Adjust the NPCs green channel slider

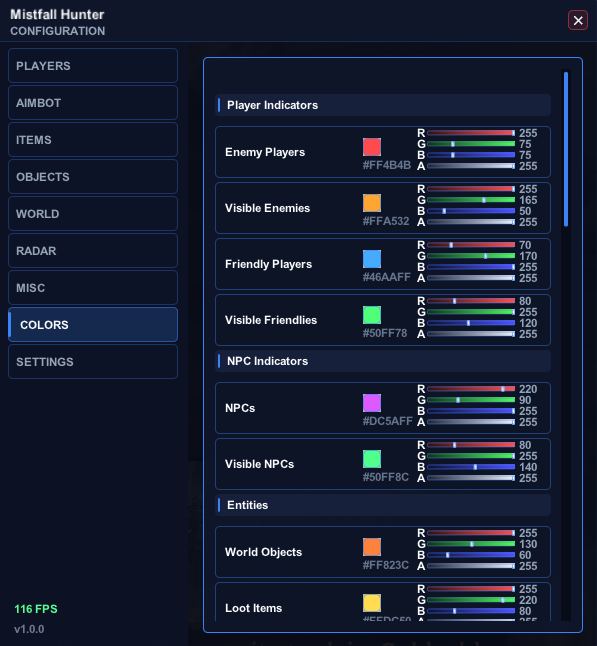click(471, 400)
